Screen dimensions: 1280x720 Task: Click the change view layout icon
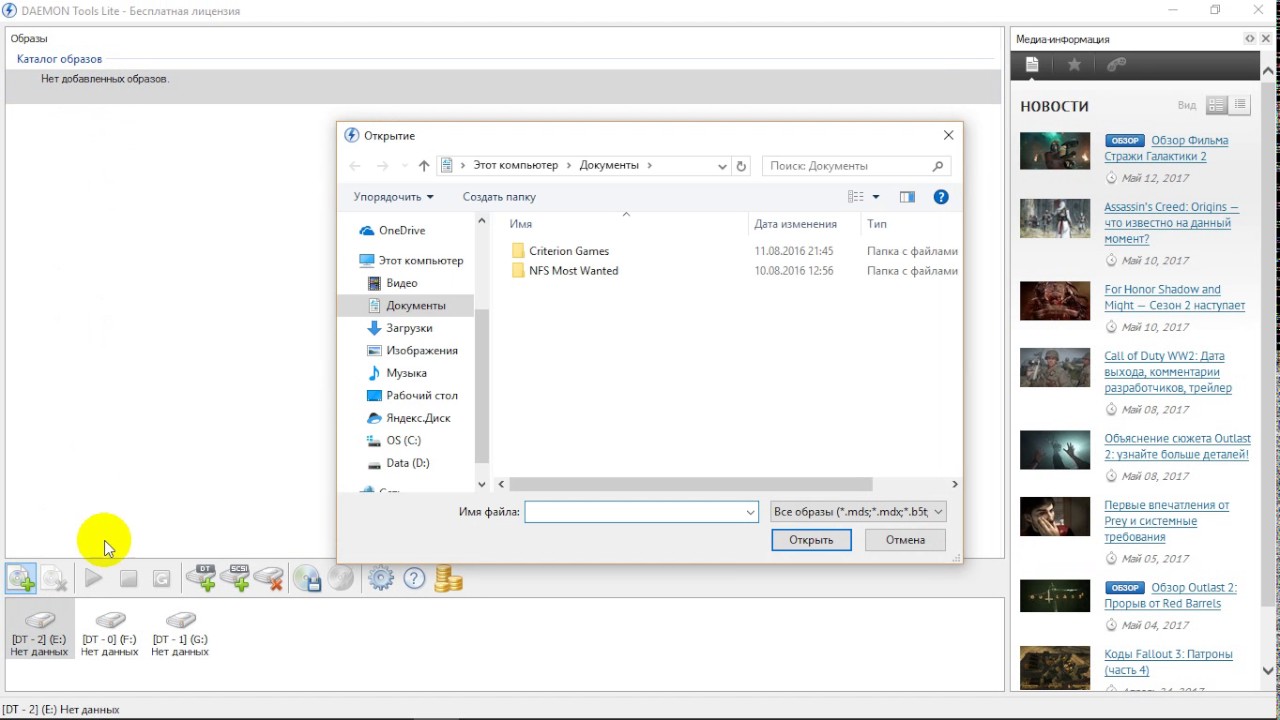(x=855, y=197)
